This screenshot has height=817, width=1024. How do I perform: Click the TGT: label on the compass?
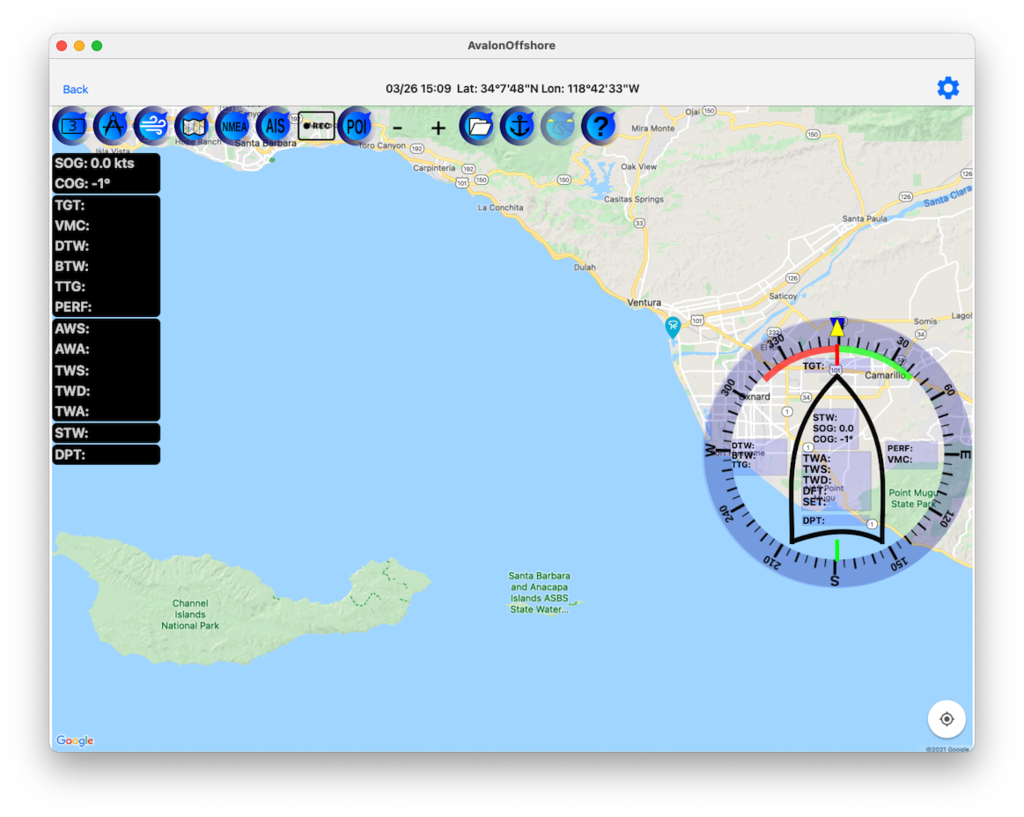pos(813,366)
